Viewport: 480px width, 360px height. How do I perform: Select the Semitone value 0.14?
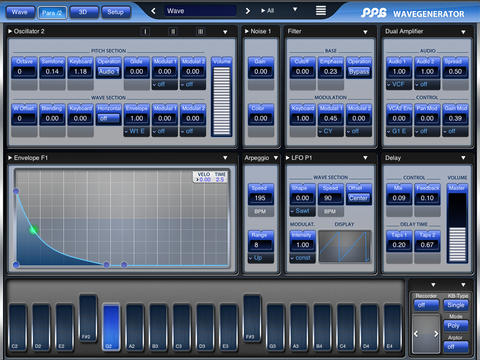click(52, 71)
